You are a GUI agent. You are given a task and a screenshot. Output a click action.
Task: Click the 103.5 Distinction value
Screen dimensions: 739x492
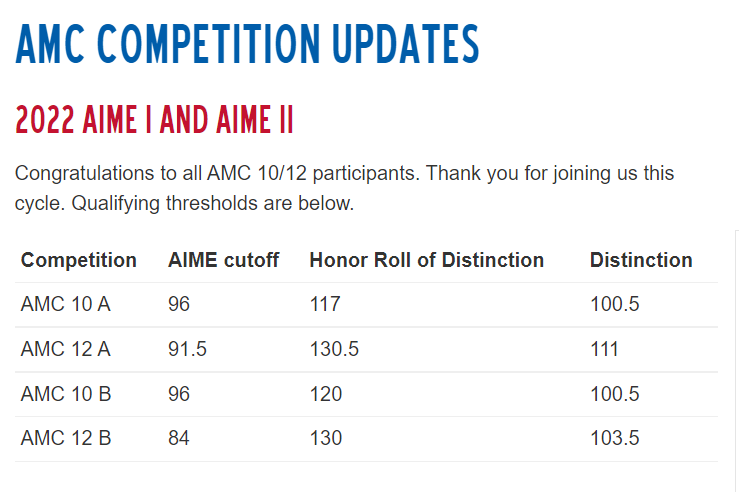[x=615, y=438]
